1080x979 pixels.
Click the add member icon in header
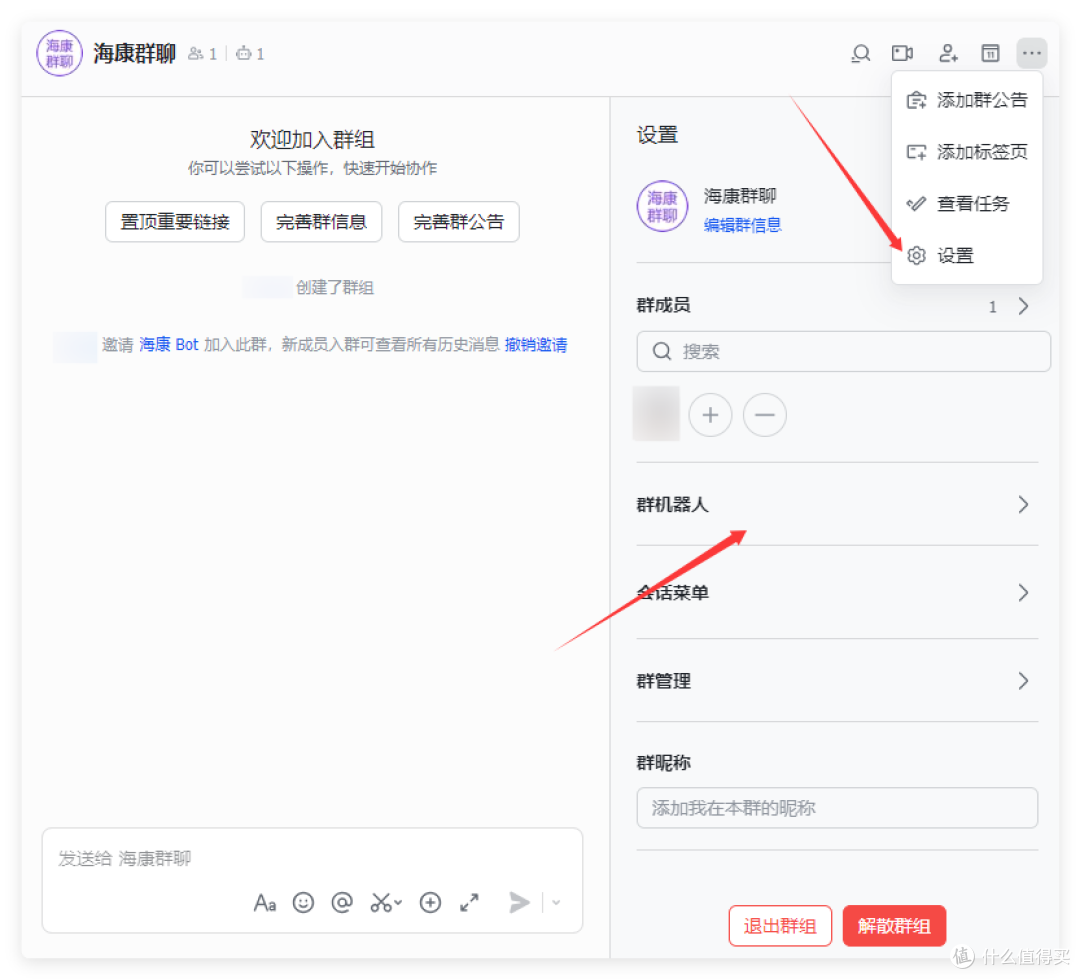click(948, 53)
